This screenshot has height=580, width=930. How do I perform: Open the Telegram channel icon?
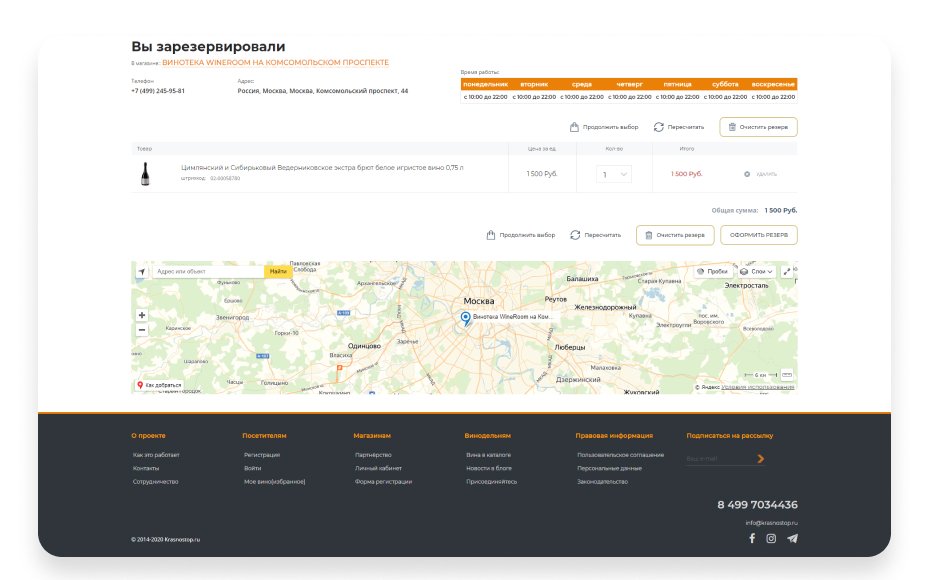point(792,538)
